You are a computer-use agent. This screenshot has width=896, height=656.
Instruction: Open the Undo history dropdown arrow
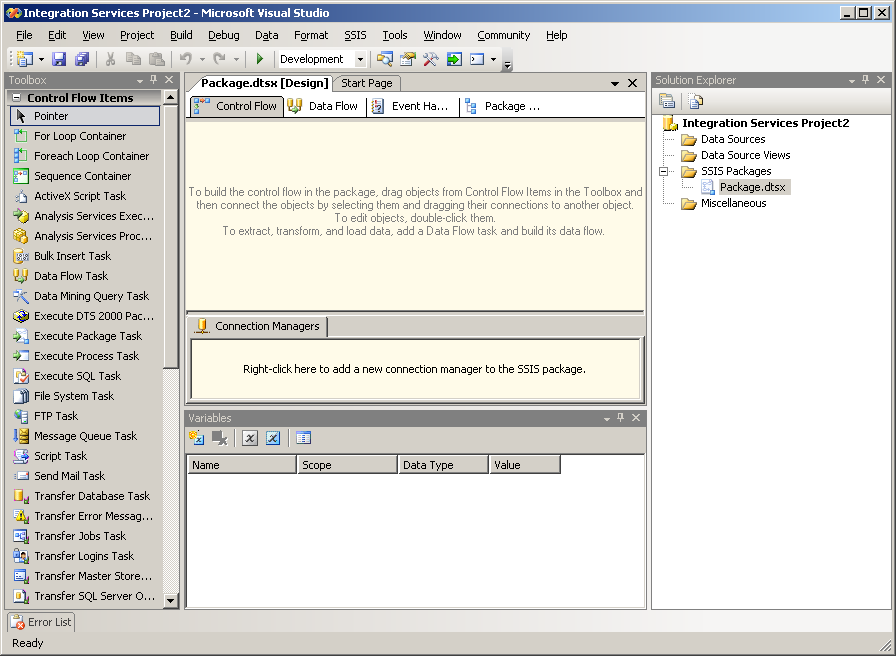click(202, 59)
